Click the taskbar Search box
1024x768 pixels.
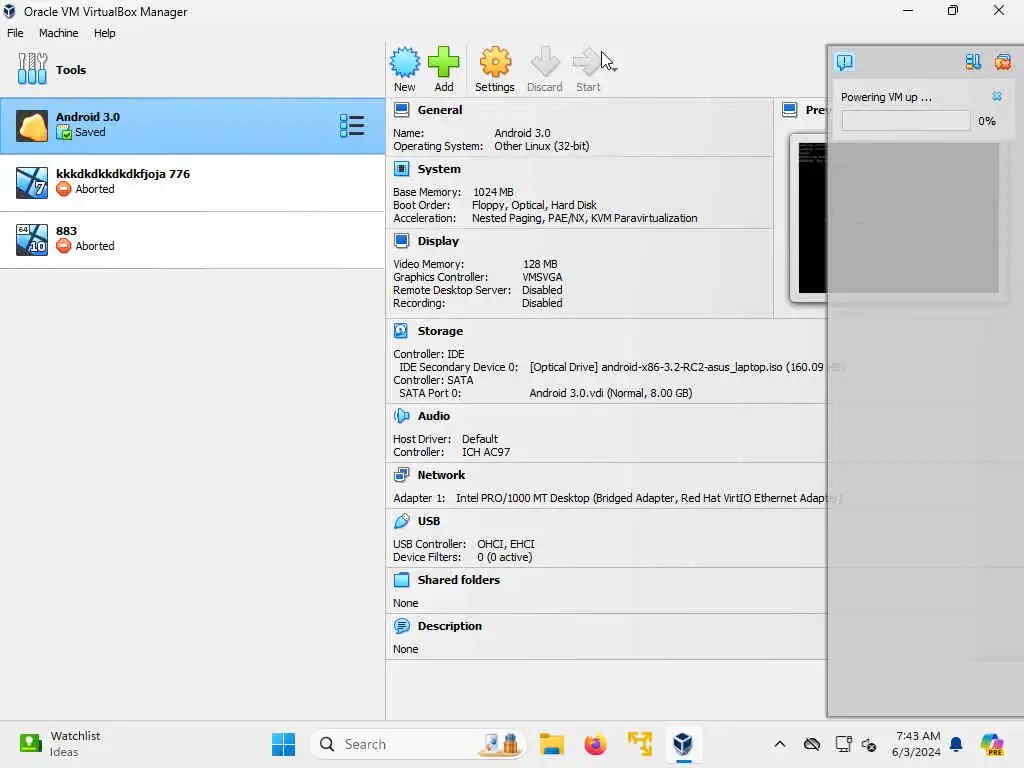(x=418, y=744)
